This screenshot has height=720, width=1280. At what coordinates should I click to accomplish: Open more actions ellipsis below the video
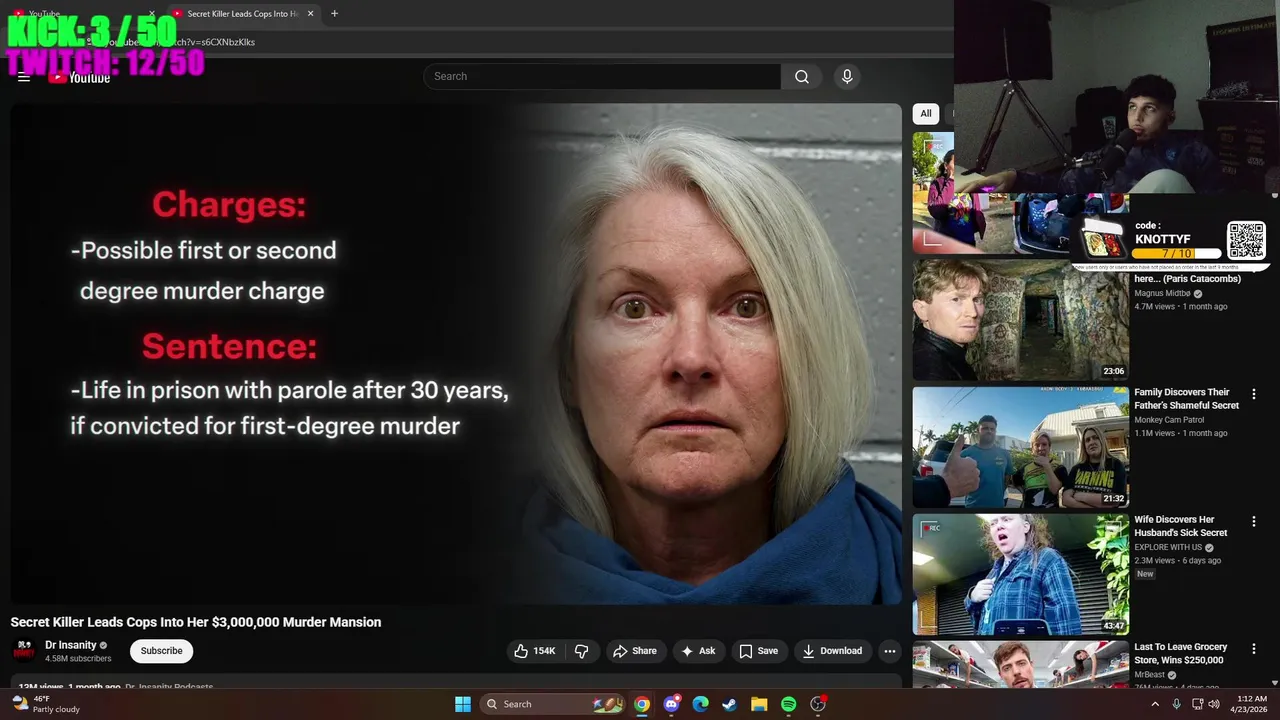889,651
